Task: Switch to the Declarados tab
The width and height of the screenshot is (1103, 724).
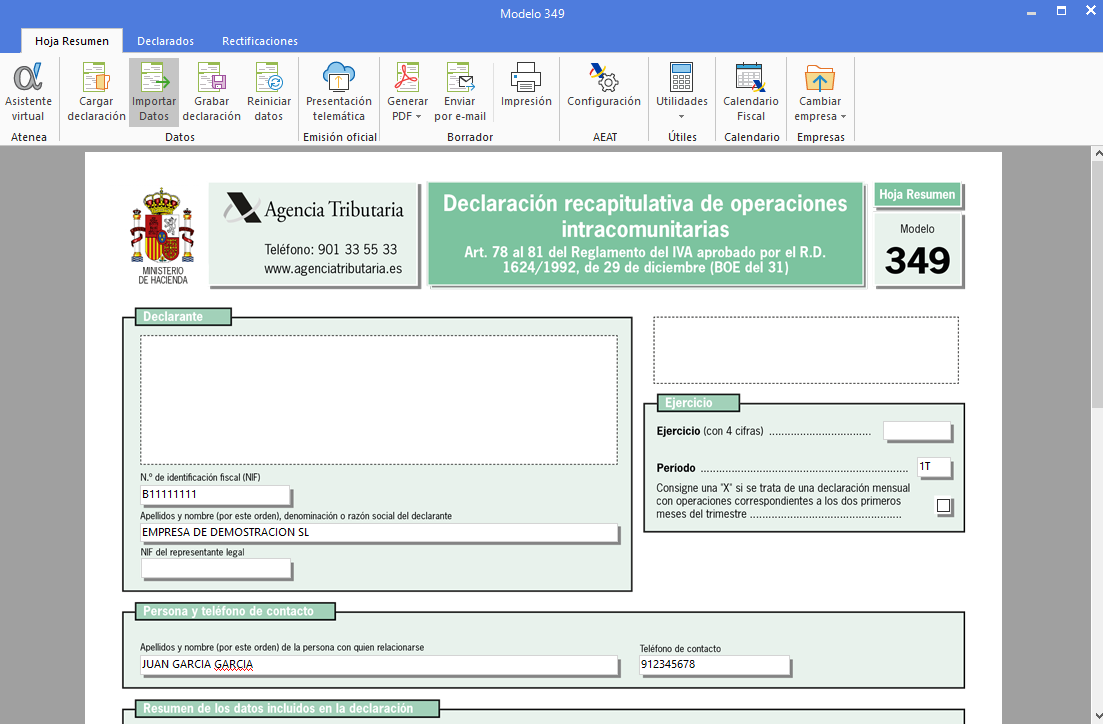Action: click(x=165, y=41)
